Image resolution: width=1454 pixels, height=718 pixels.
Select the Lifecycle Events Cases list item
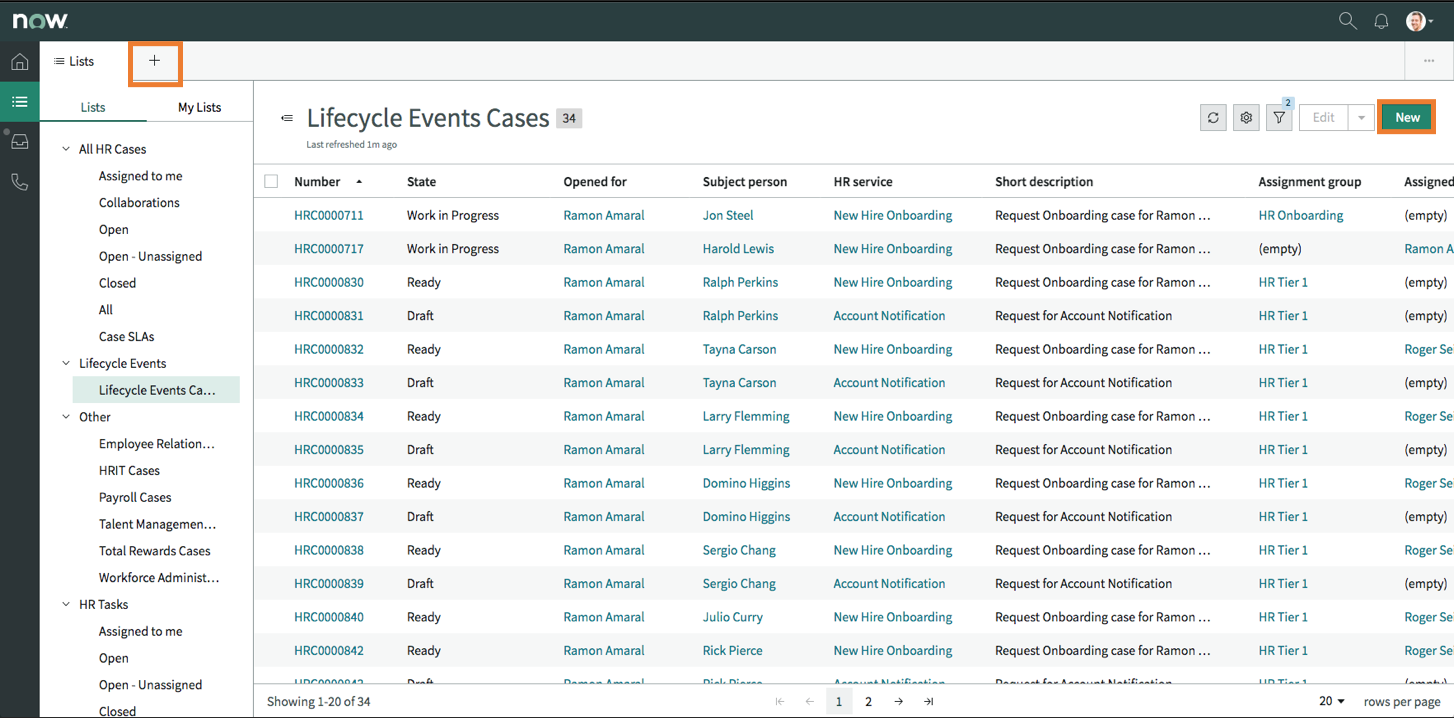coord(156,390)
